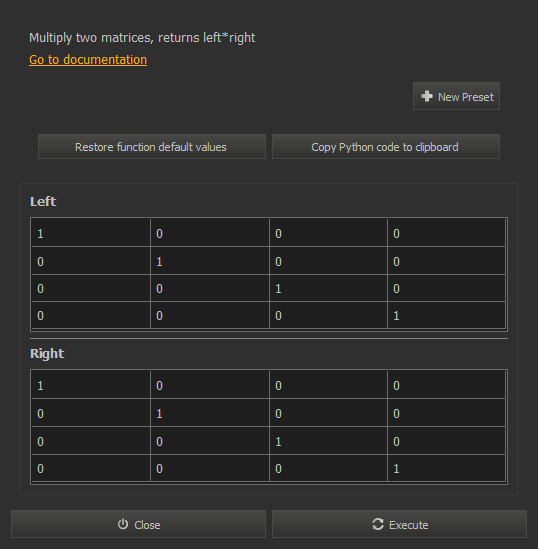
Task: Select Left matrix last row first cell
Action: pos(91,315)
